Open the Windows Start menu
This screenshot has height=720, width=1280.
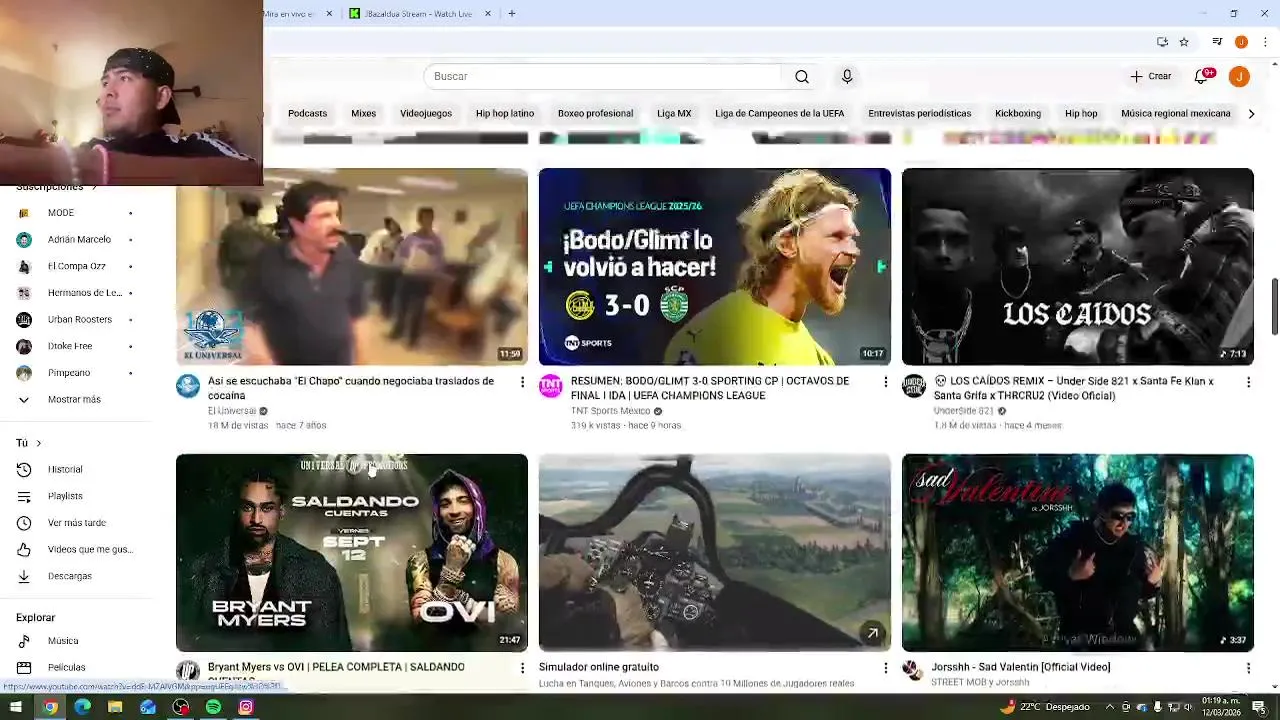(16, 707)
